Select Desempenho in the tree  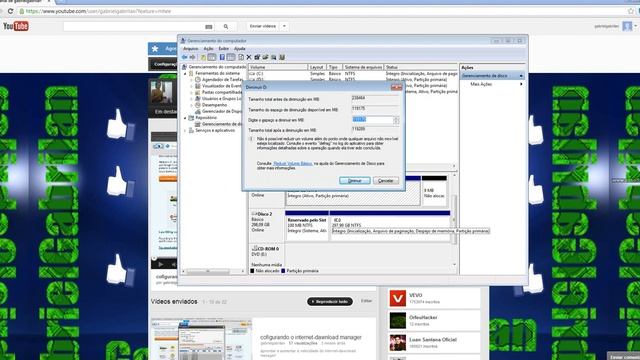214,105
